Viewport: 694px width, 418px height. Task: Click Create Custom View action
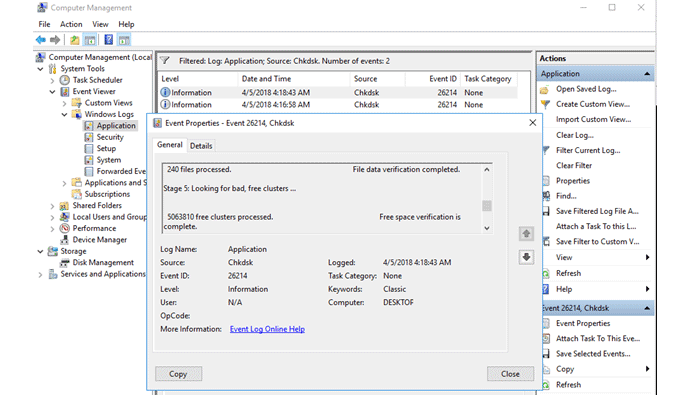pyautogui.click(x=593, y=104)
